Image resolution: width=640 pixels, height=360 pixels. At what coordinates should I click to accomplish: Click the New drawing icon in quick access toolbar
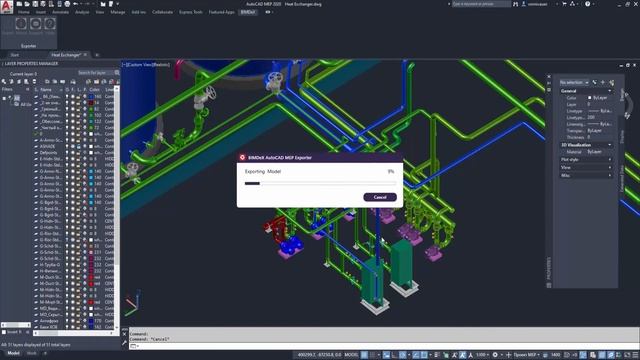19,4
